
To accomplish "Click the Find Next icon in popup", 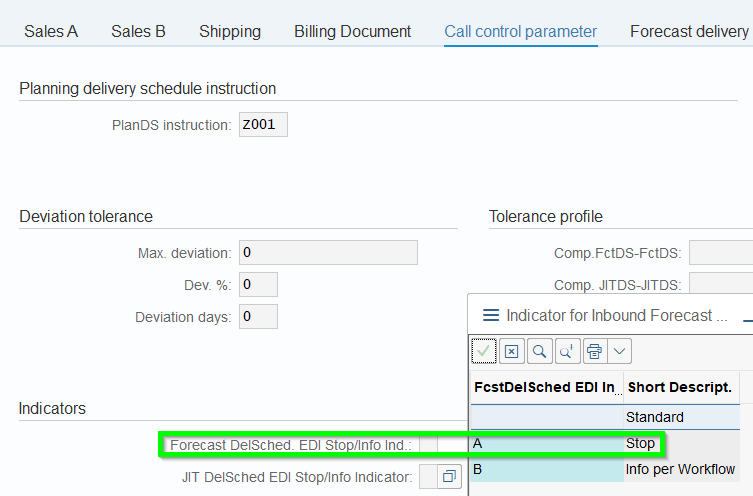I will click(x=566, y=351).
